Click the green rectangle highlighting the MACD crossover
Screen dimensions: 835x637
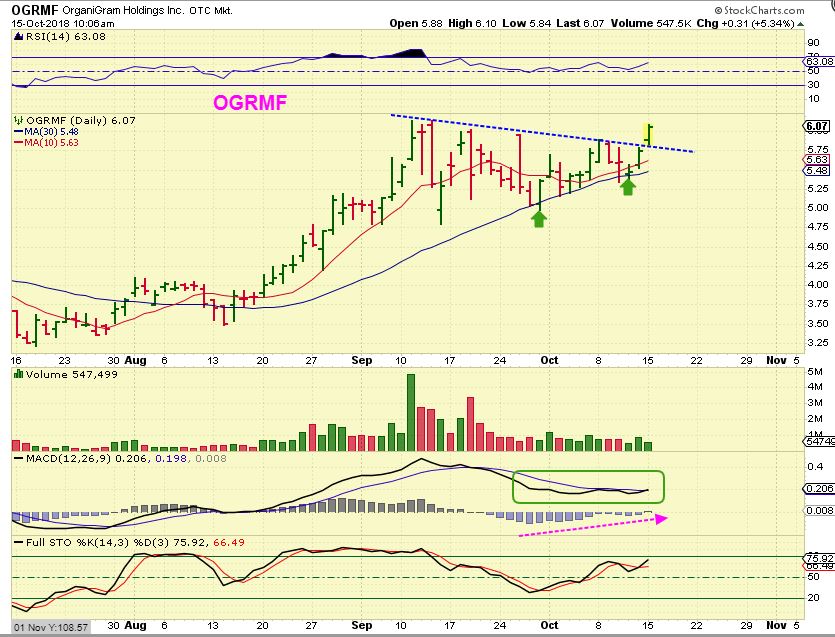click(588, 487)
